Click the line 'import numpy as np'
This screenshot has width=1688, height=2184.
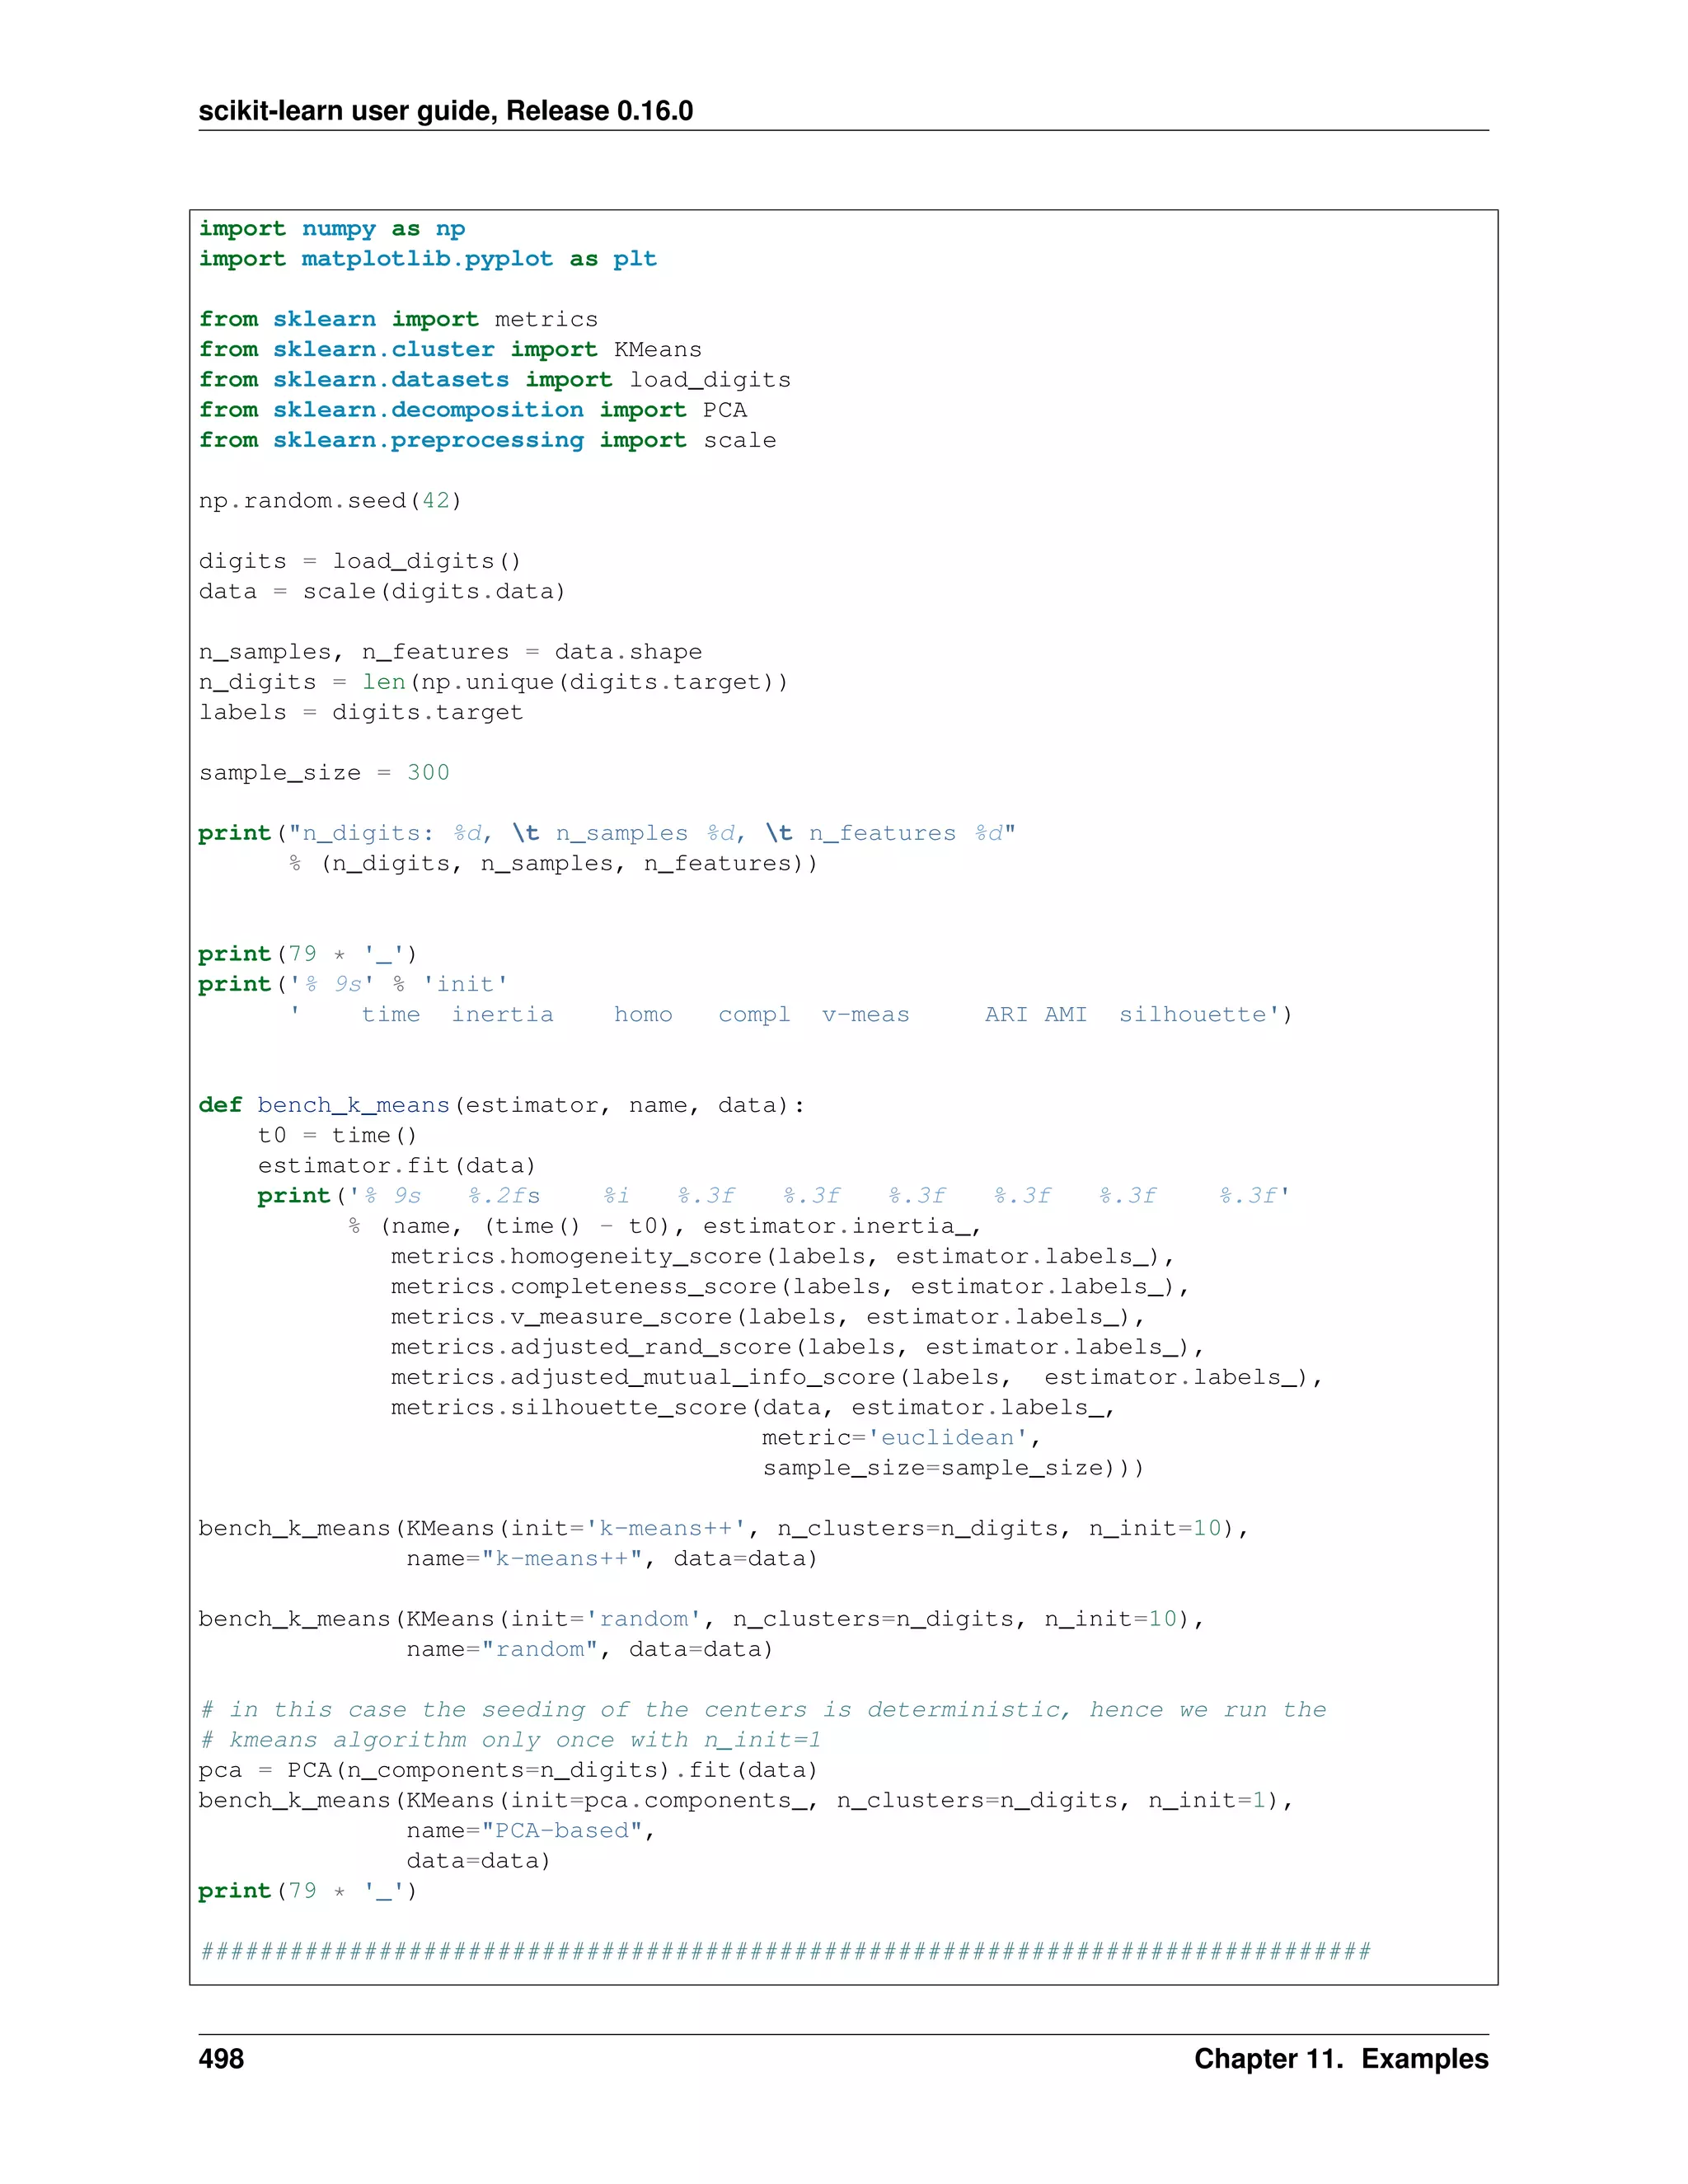(332, 229)
